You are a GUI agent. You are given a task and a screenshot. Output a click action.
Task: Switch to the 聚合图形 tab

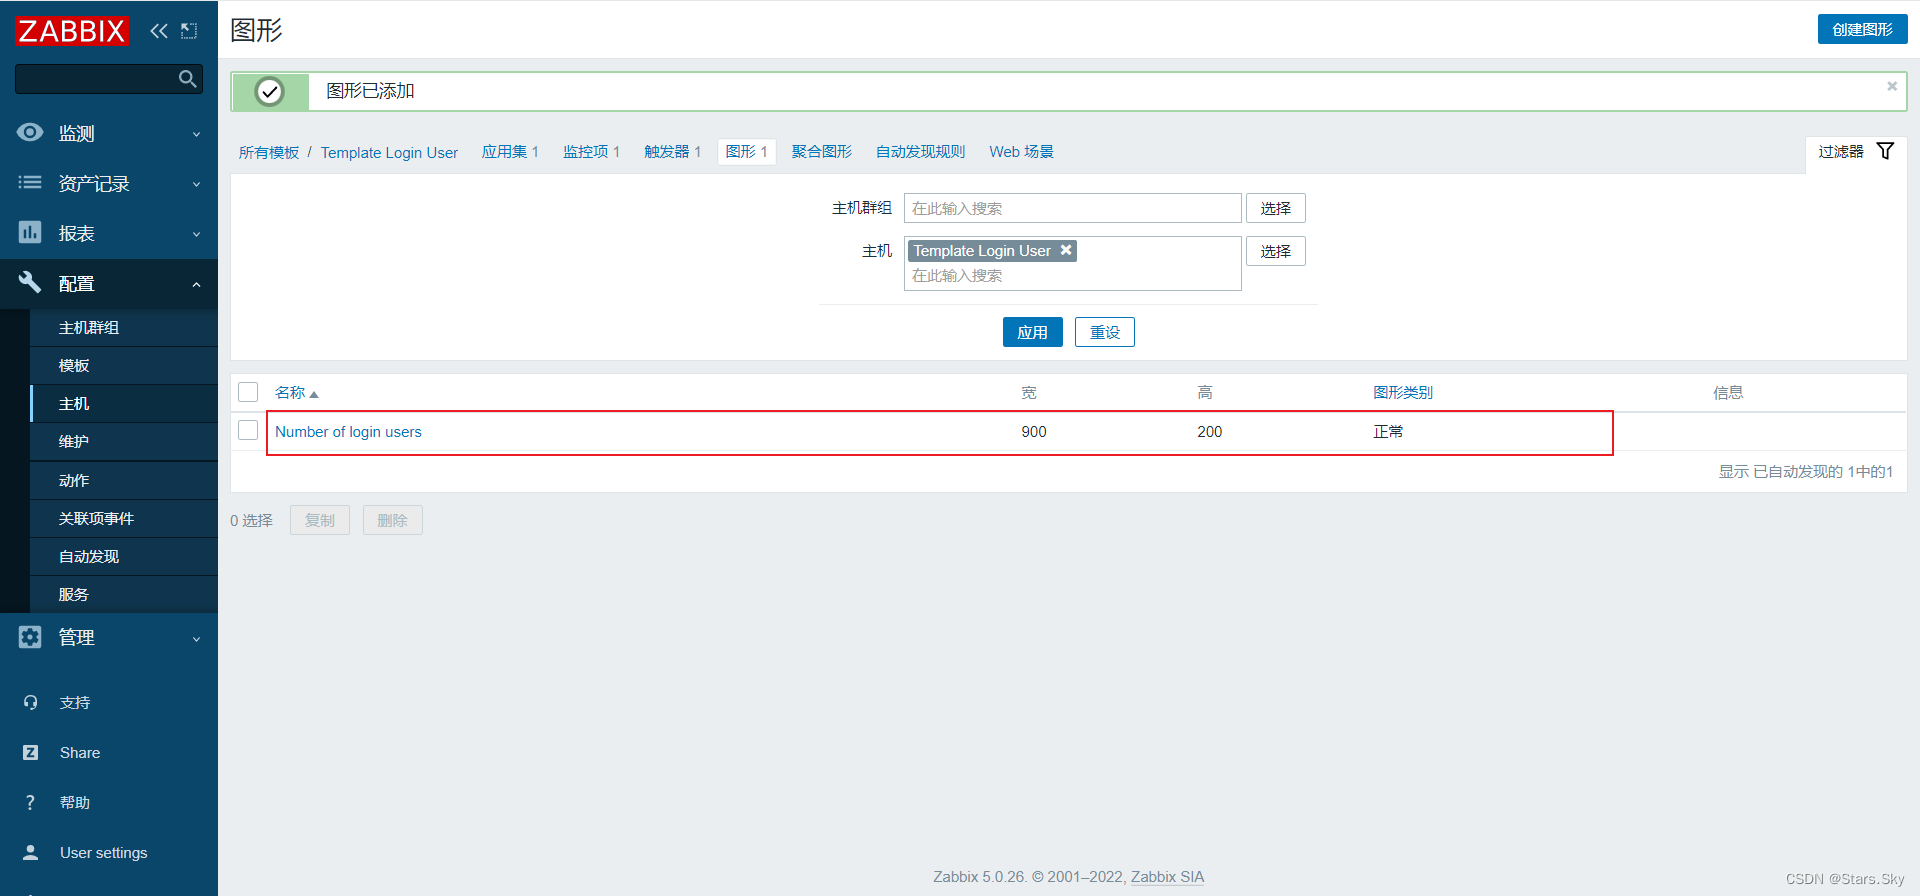pyautogui.click(x=822, y=151)
